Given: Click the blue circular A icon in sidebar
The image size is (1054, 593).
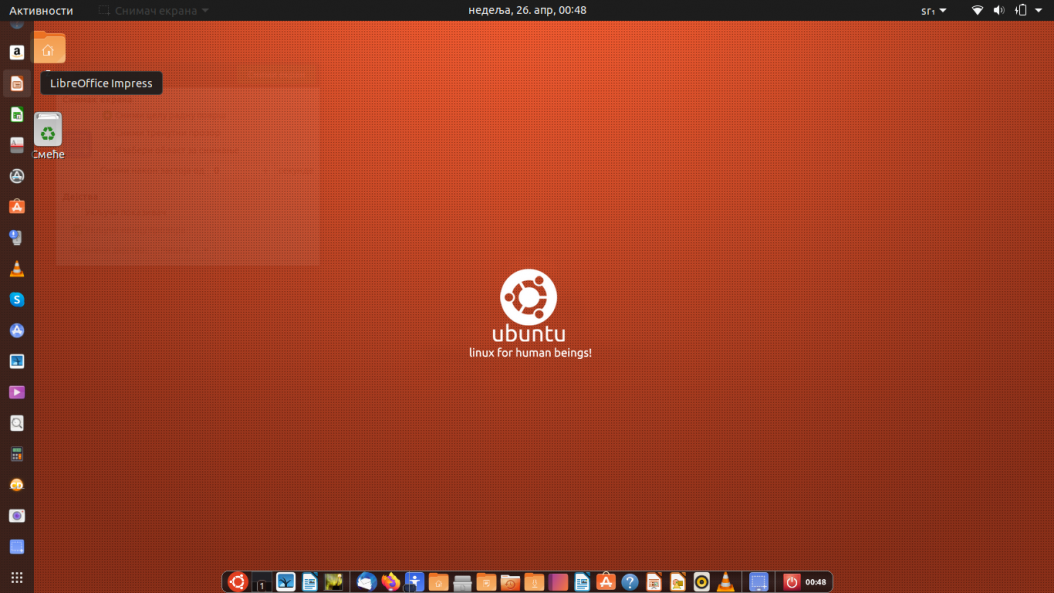Looking at the screenshot, I should click(17, 331).
